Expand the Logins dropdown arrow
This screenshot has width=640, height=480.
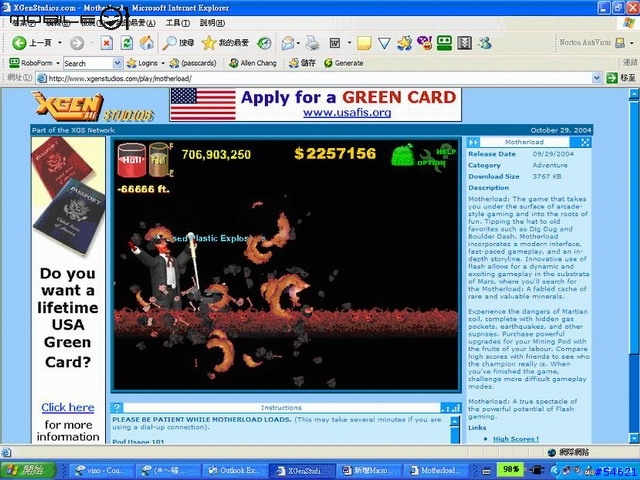pyautogui.click(x=162, y=63)
